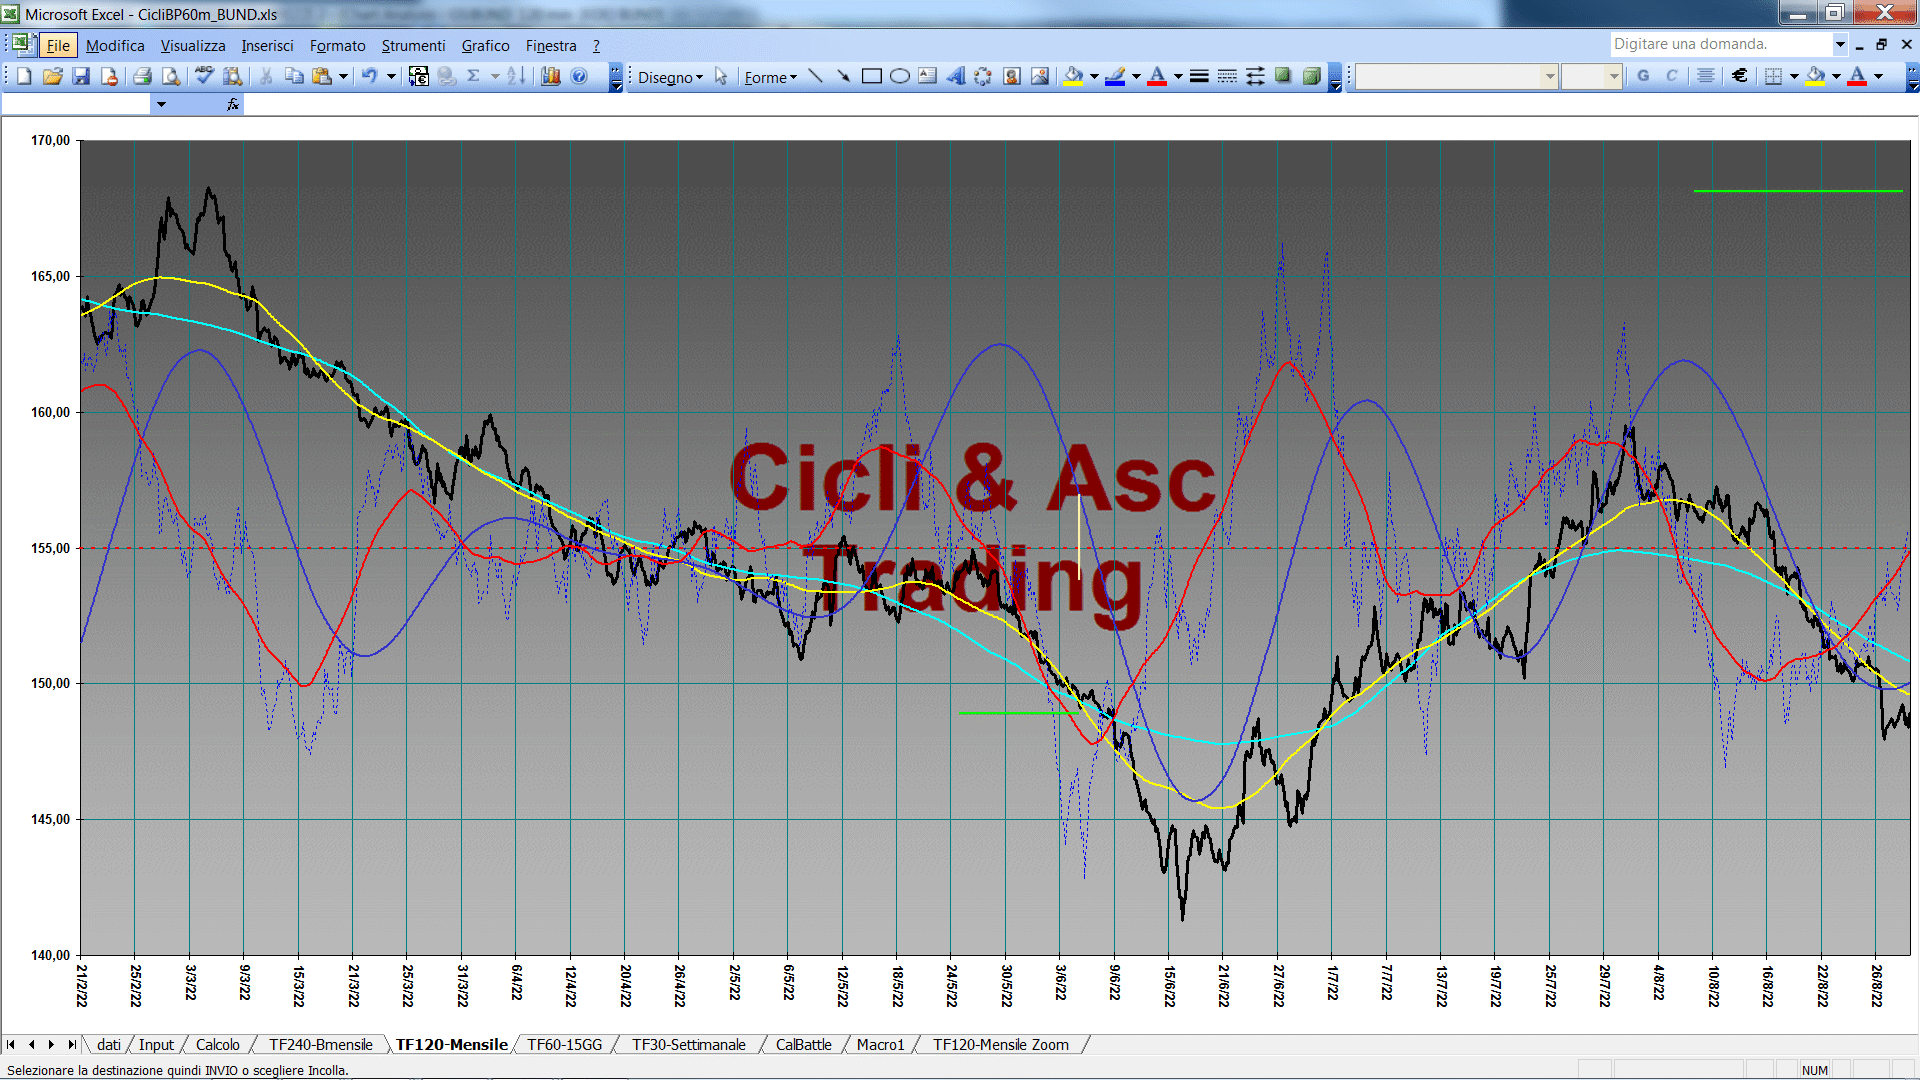Open the Modifica menu

[x=115, y=46]
